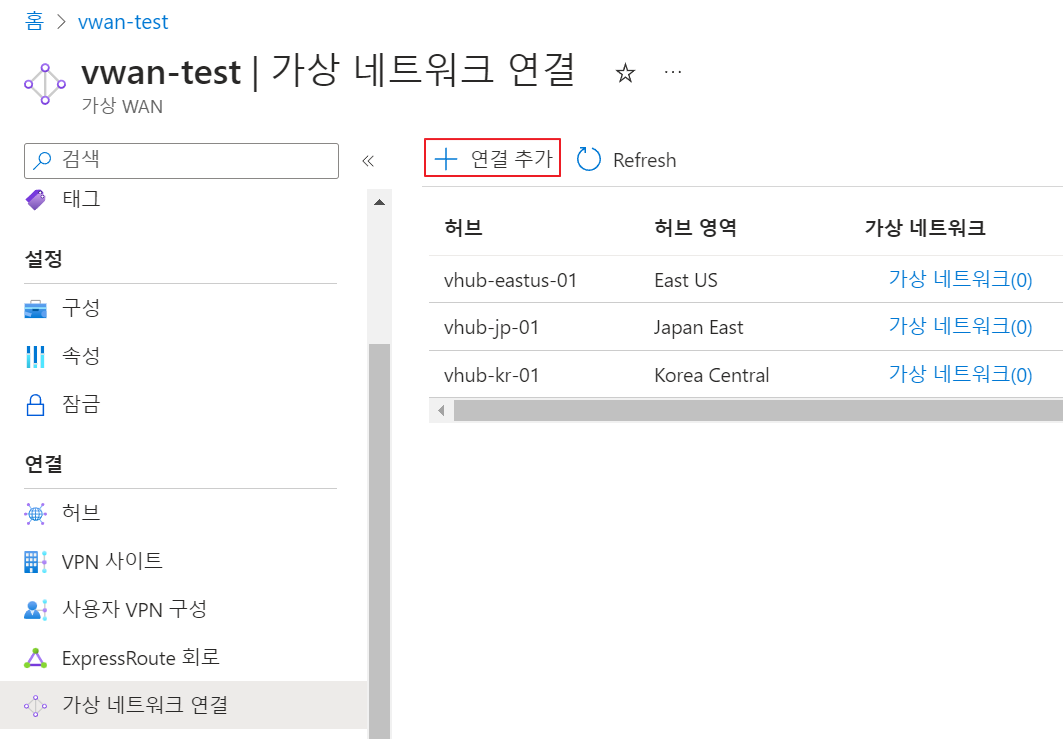Click the plus icon for 연결 추가
Screen dimensions: 1063x739
(445, 159)
